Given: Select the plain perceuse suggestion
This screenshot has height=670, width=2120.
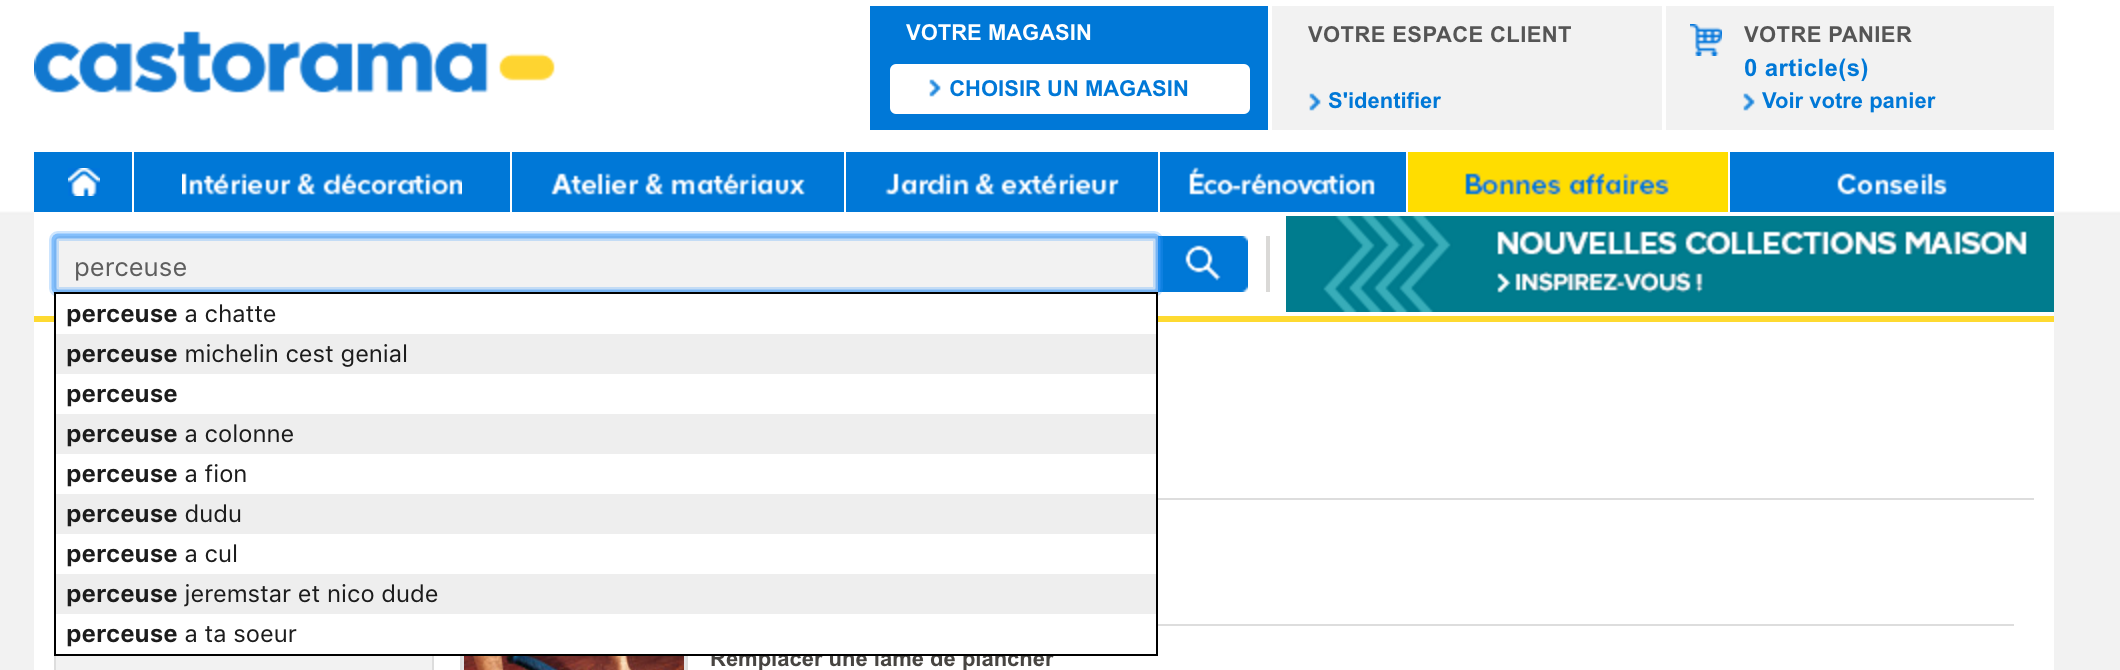Looking at the screenshot, I should [122, 394].
